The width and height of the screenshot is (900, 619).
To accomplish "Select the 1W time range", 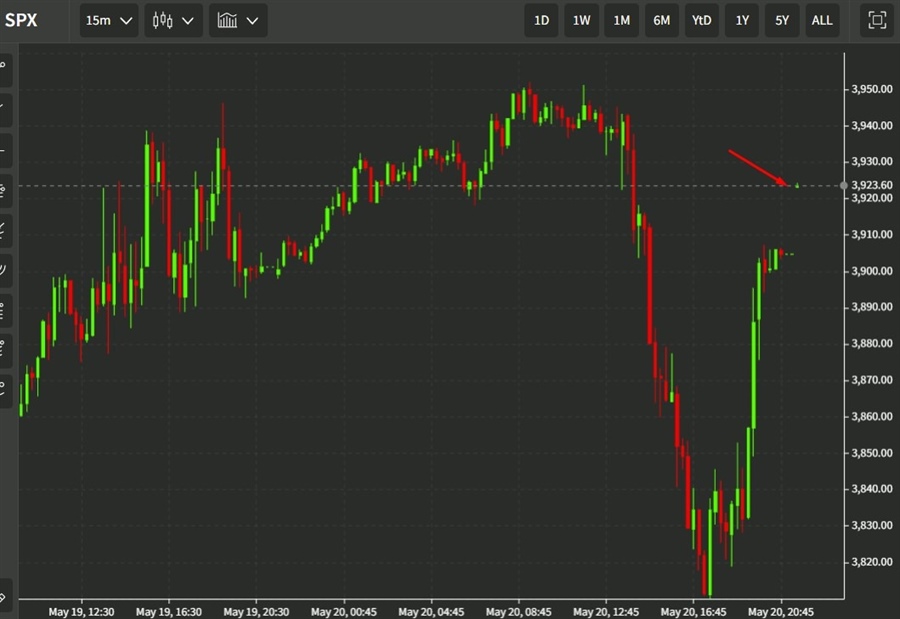I will click(581, 21).
